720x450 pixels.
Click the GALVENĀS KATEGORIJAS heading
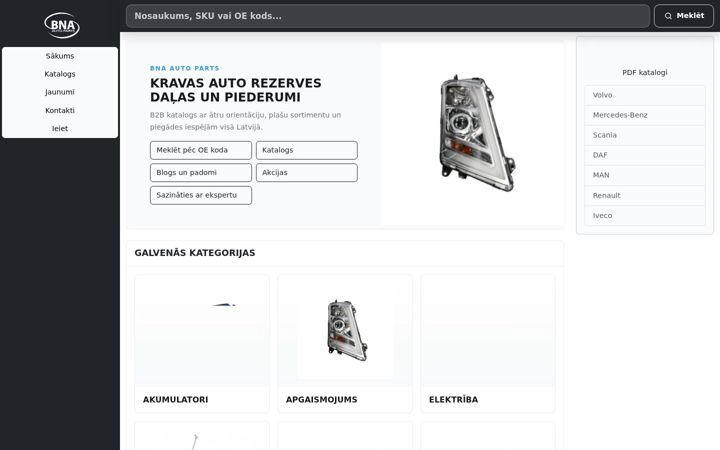195,253
